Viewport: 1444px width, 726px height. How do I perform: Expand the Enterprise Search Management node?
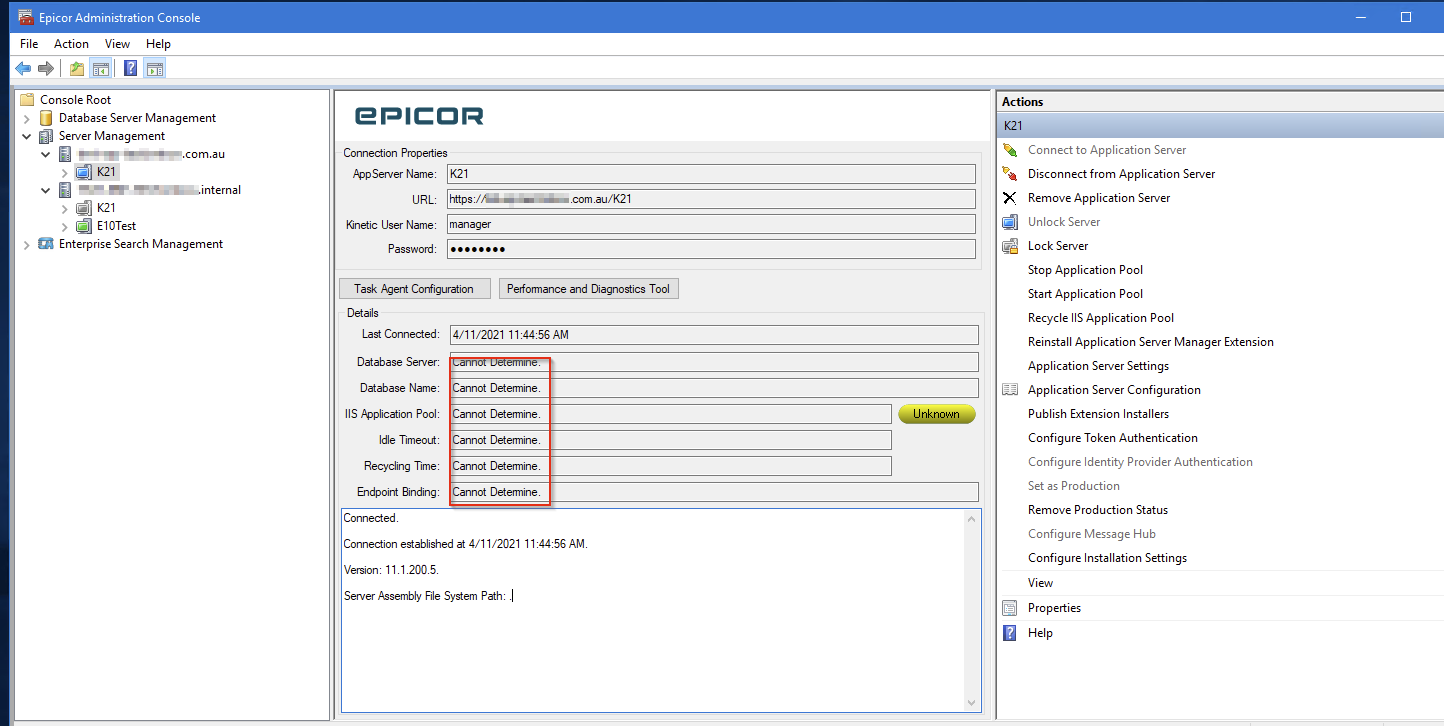(27, 244)
